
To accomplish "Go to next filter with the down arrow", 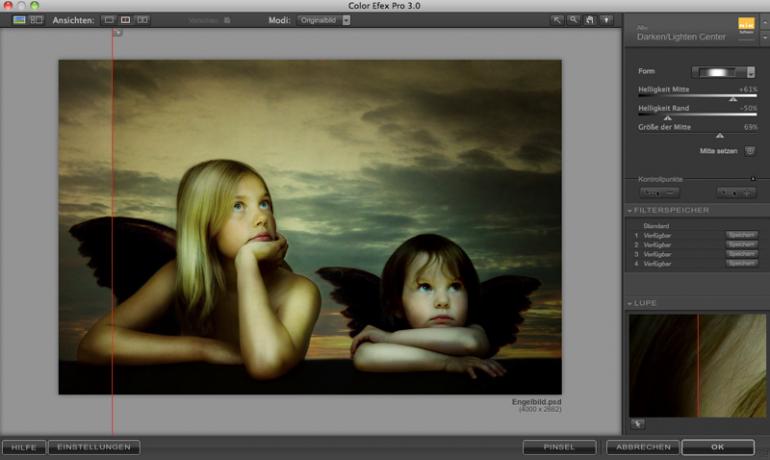I will [x=765, y=37].
